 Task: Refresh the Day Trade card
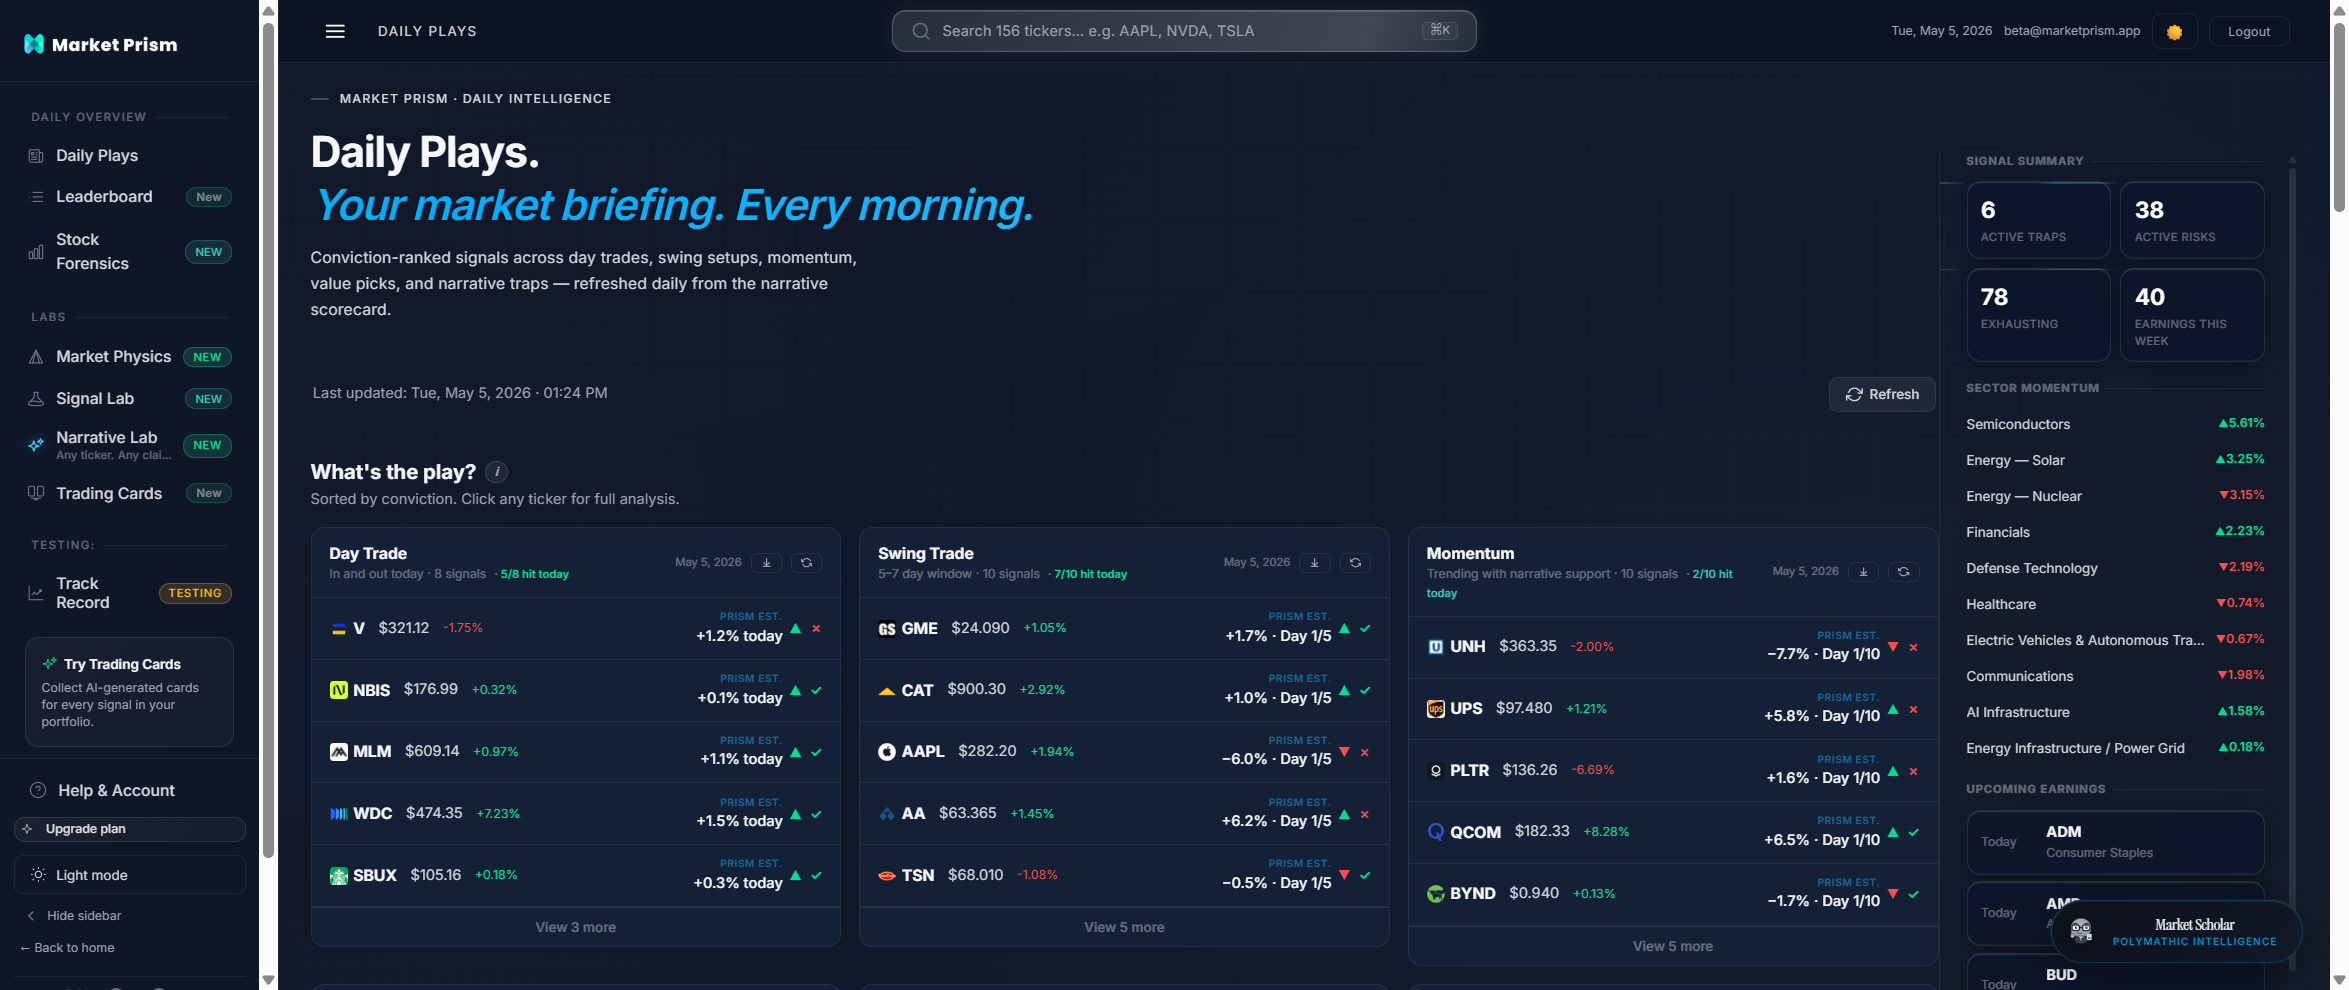click(x=807, y=563)
